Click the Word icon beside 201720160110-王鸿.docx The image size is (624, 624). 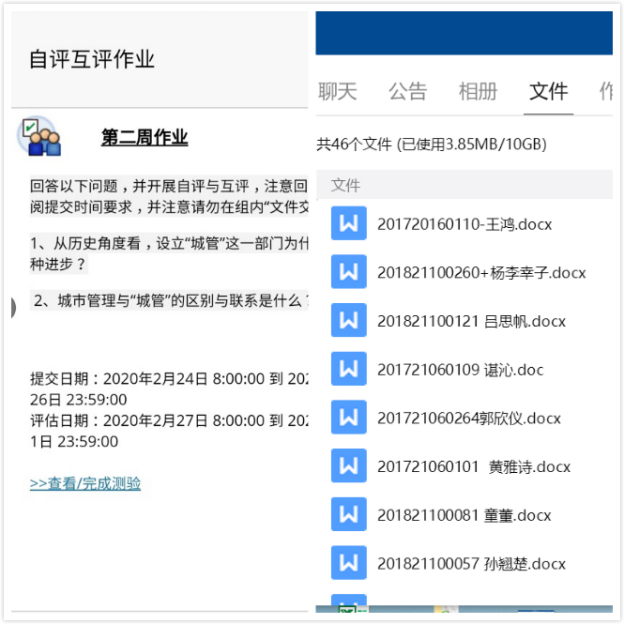coord(348,223)
